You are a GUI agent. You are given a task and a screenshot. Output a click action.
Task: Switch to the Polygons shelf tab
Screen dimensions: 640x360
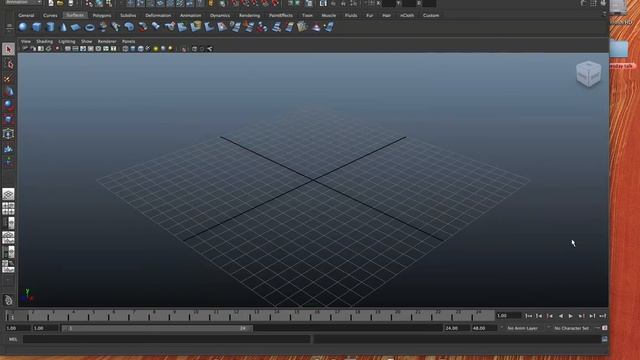pyautogui.click(x=102, y=16)
